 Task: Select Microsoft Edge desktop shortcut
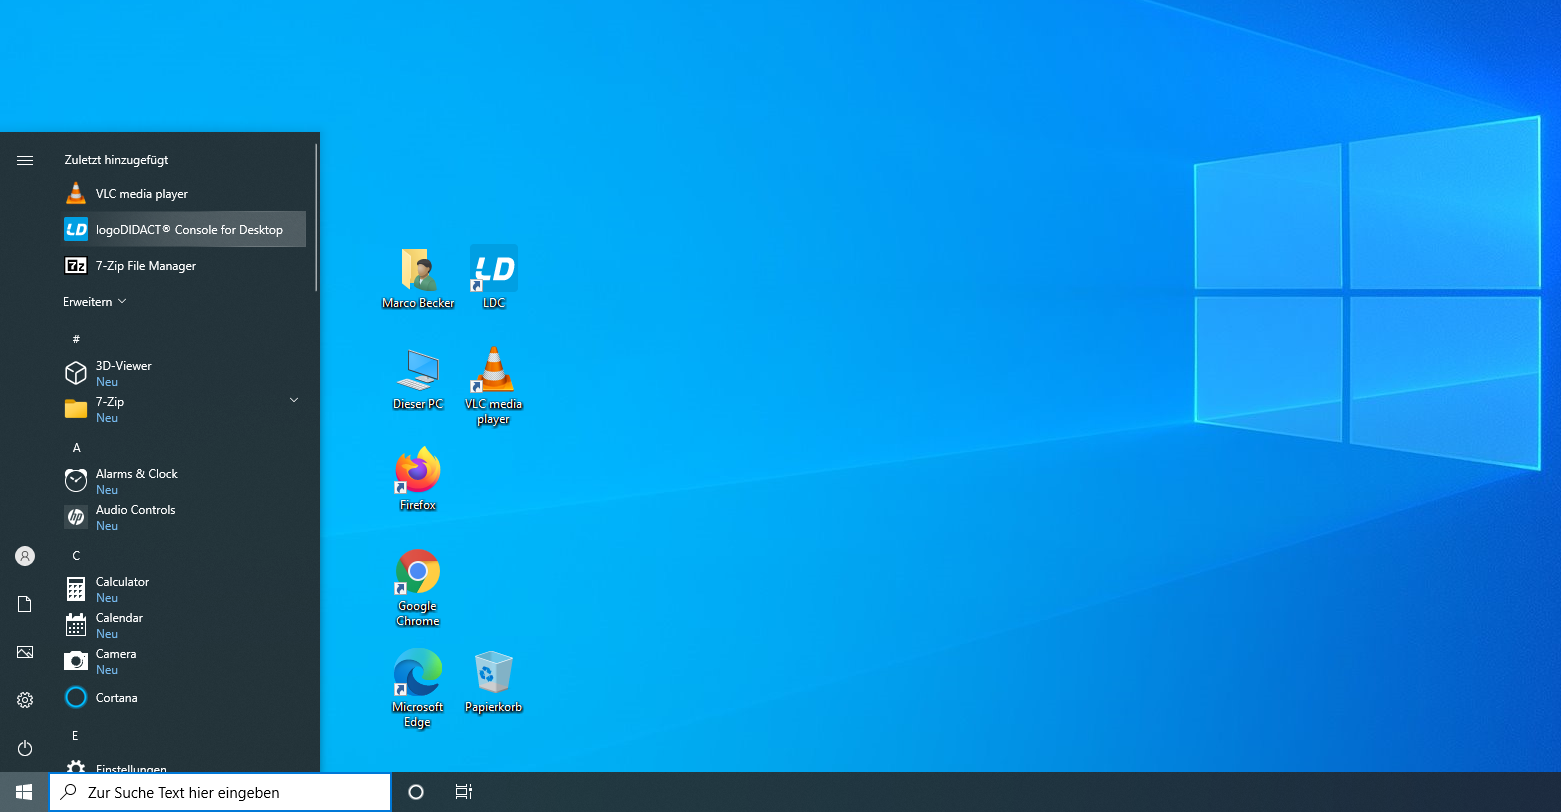tap(418, 689)
